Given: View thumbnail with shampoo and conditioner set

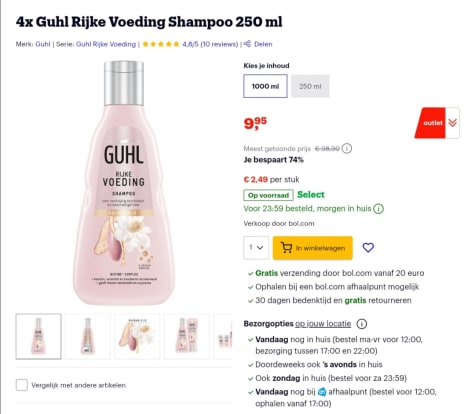Looking at the screenshot, I should tap(187, 336).
